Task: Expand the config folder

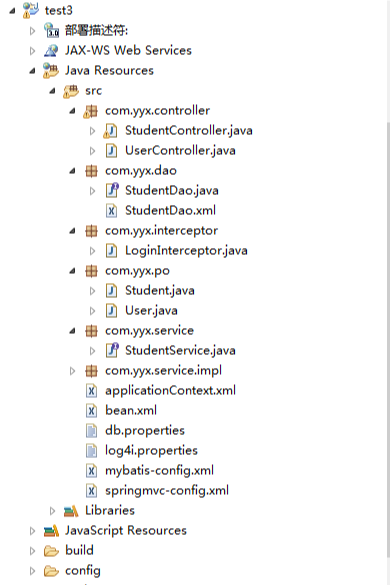Action: [32, 571]
